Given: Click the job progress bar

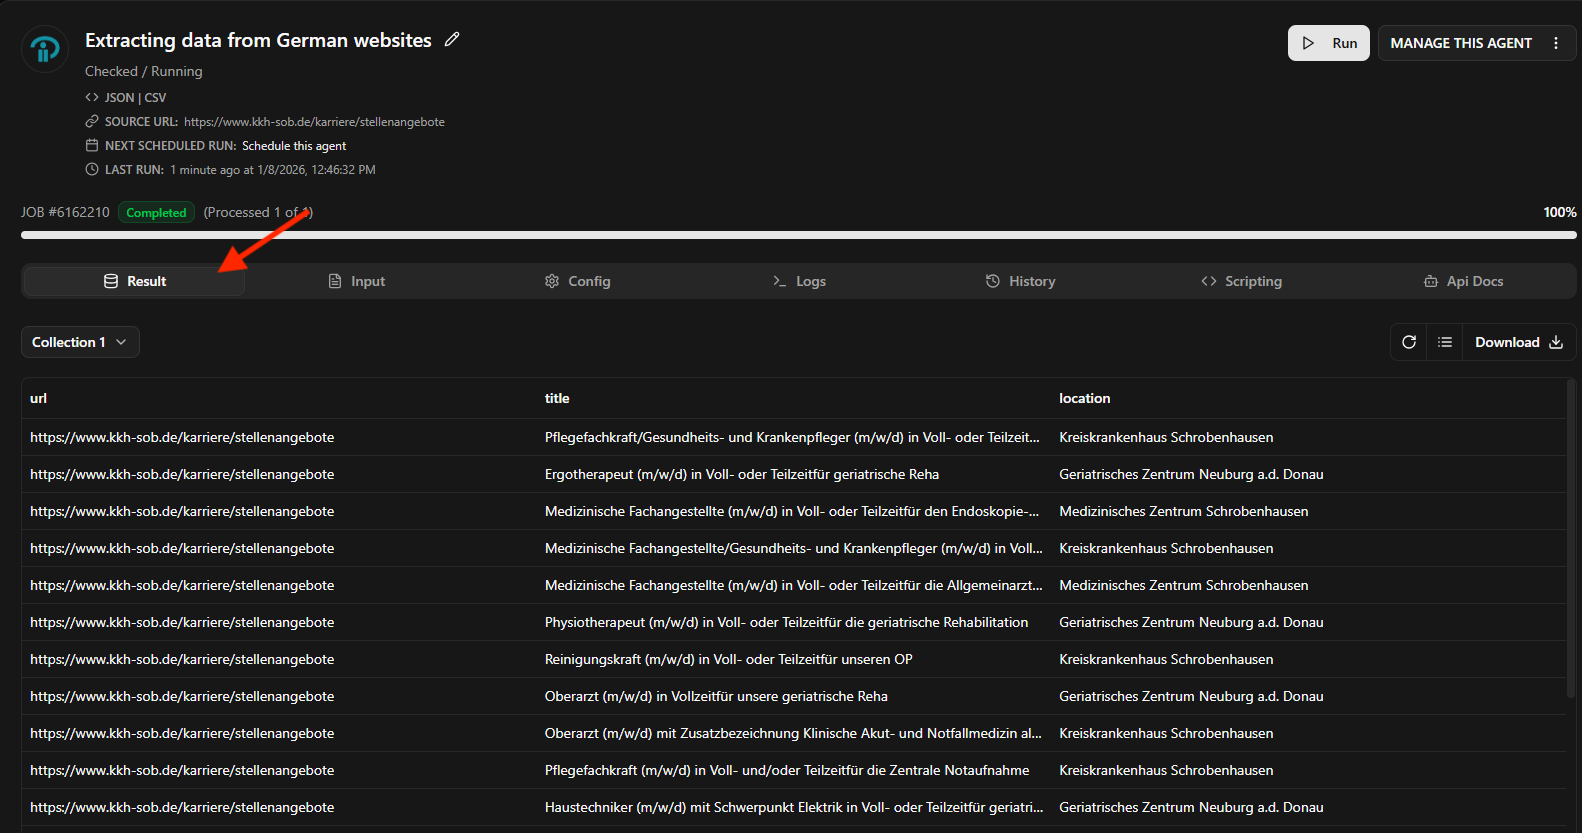Looking at the screenshot, I should (x=798, y=235).
